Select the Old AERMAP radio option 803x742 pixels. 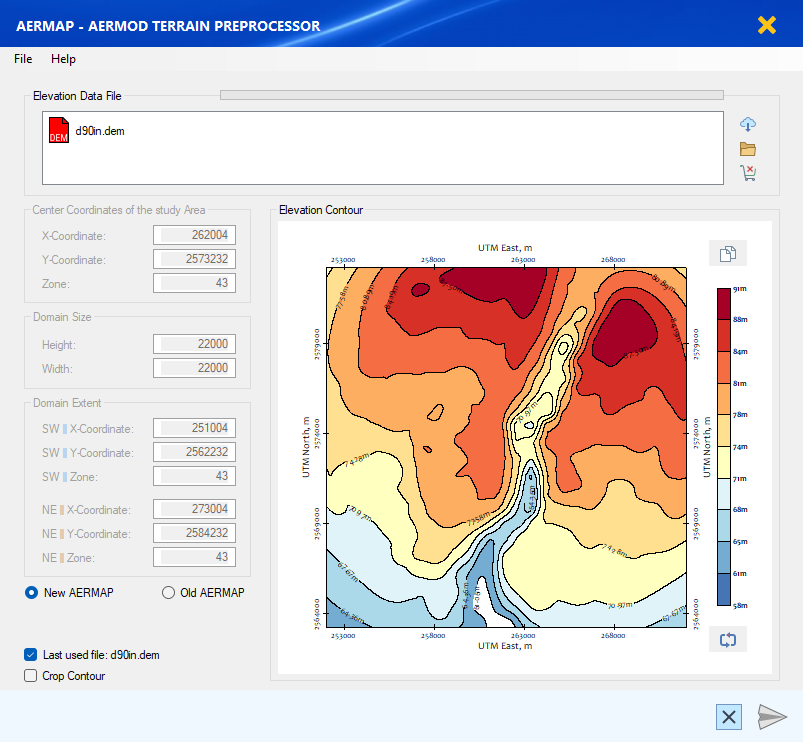[168, 592]
